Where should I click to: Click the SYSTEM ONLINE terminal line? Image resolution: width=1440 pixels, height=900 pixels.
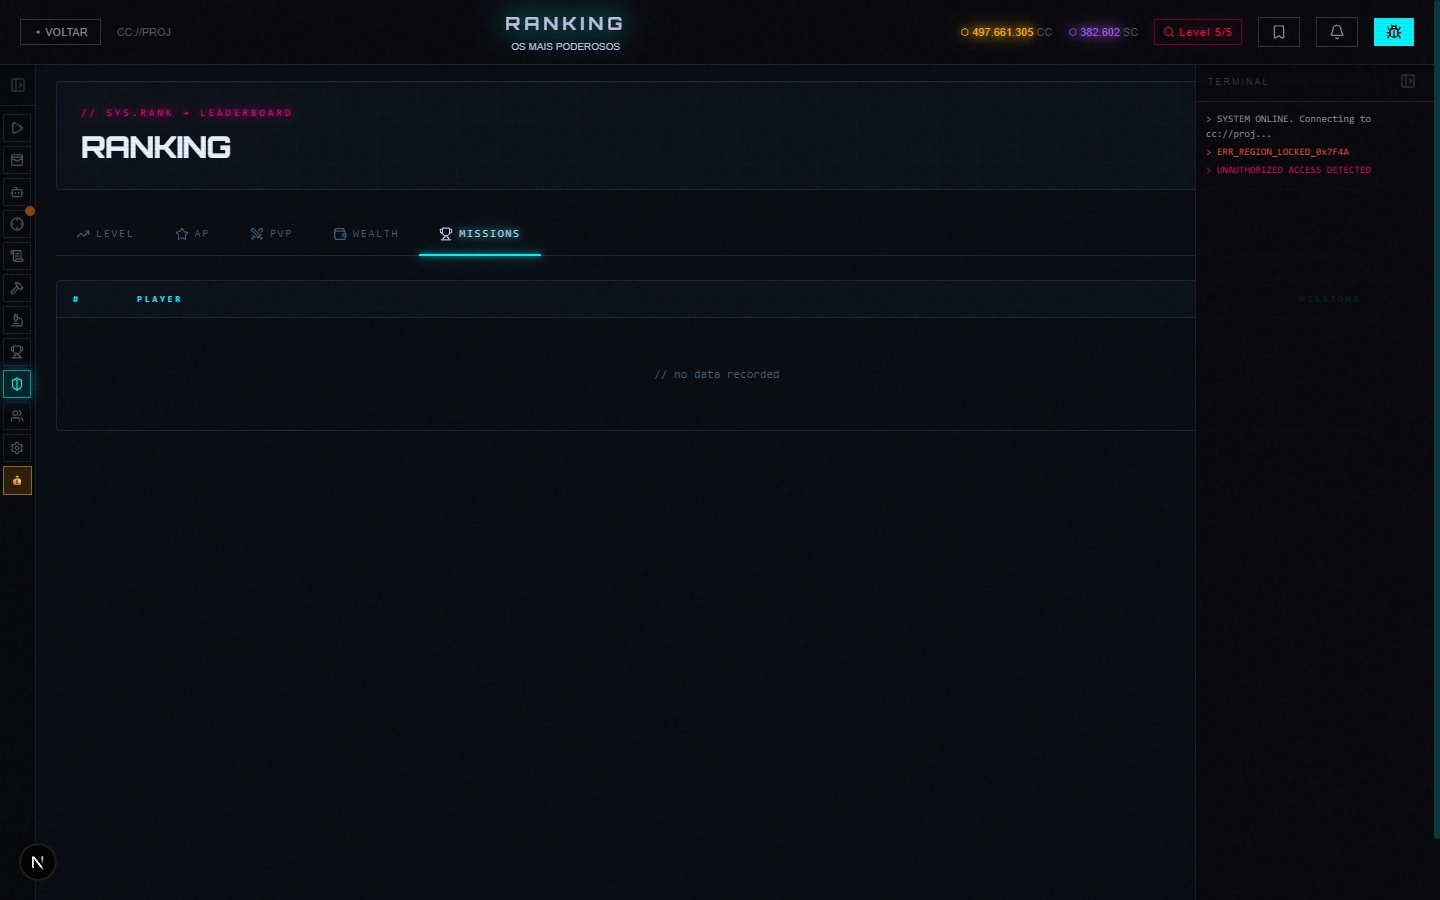(1289, 126)
